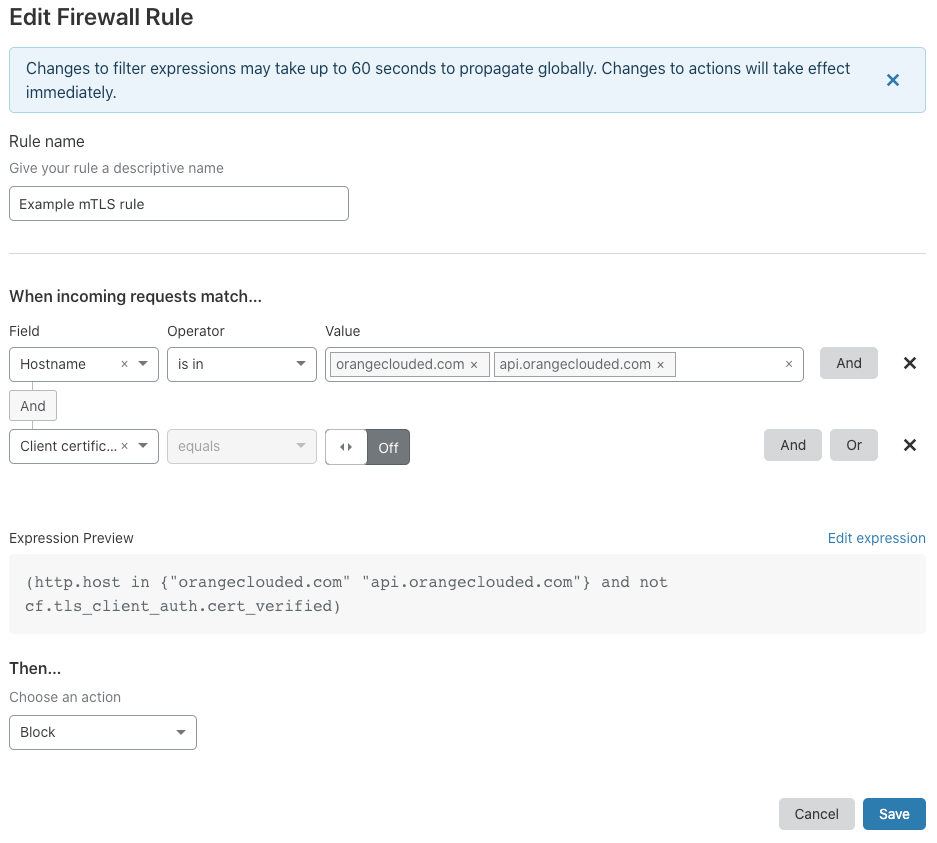This screenshot has width=937, height=843.
Task: Open the Hostname field dropdown
Action: (142, 364)
